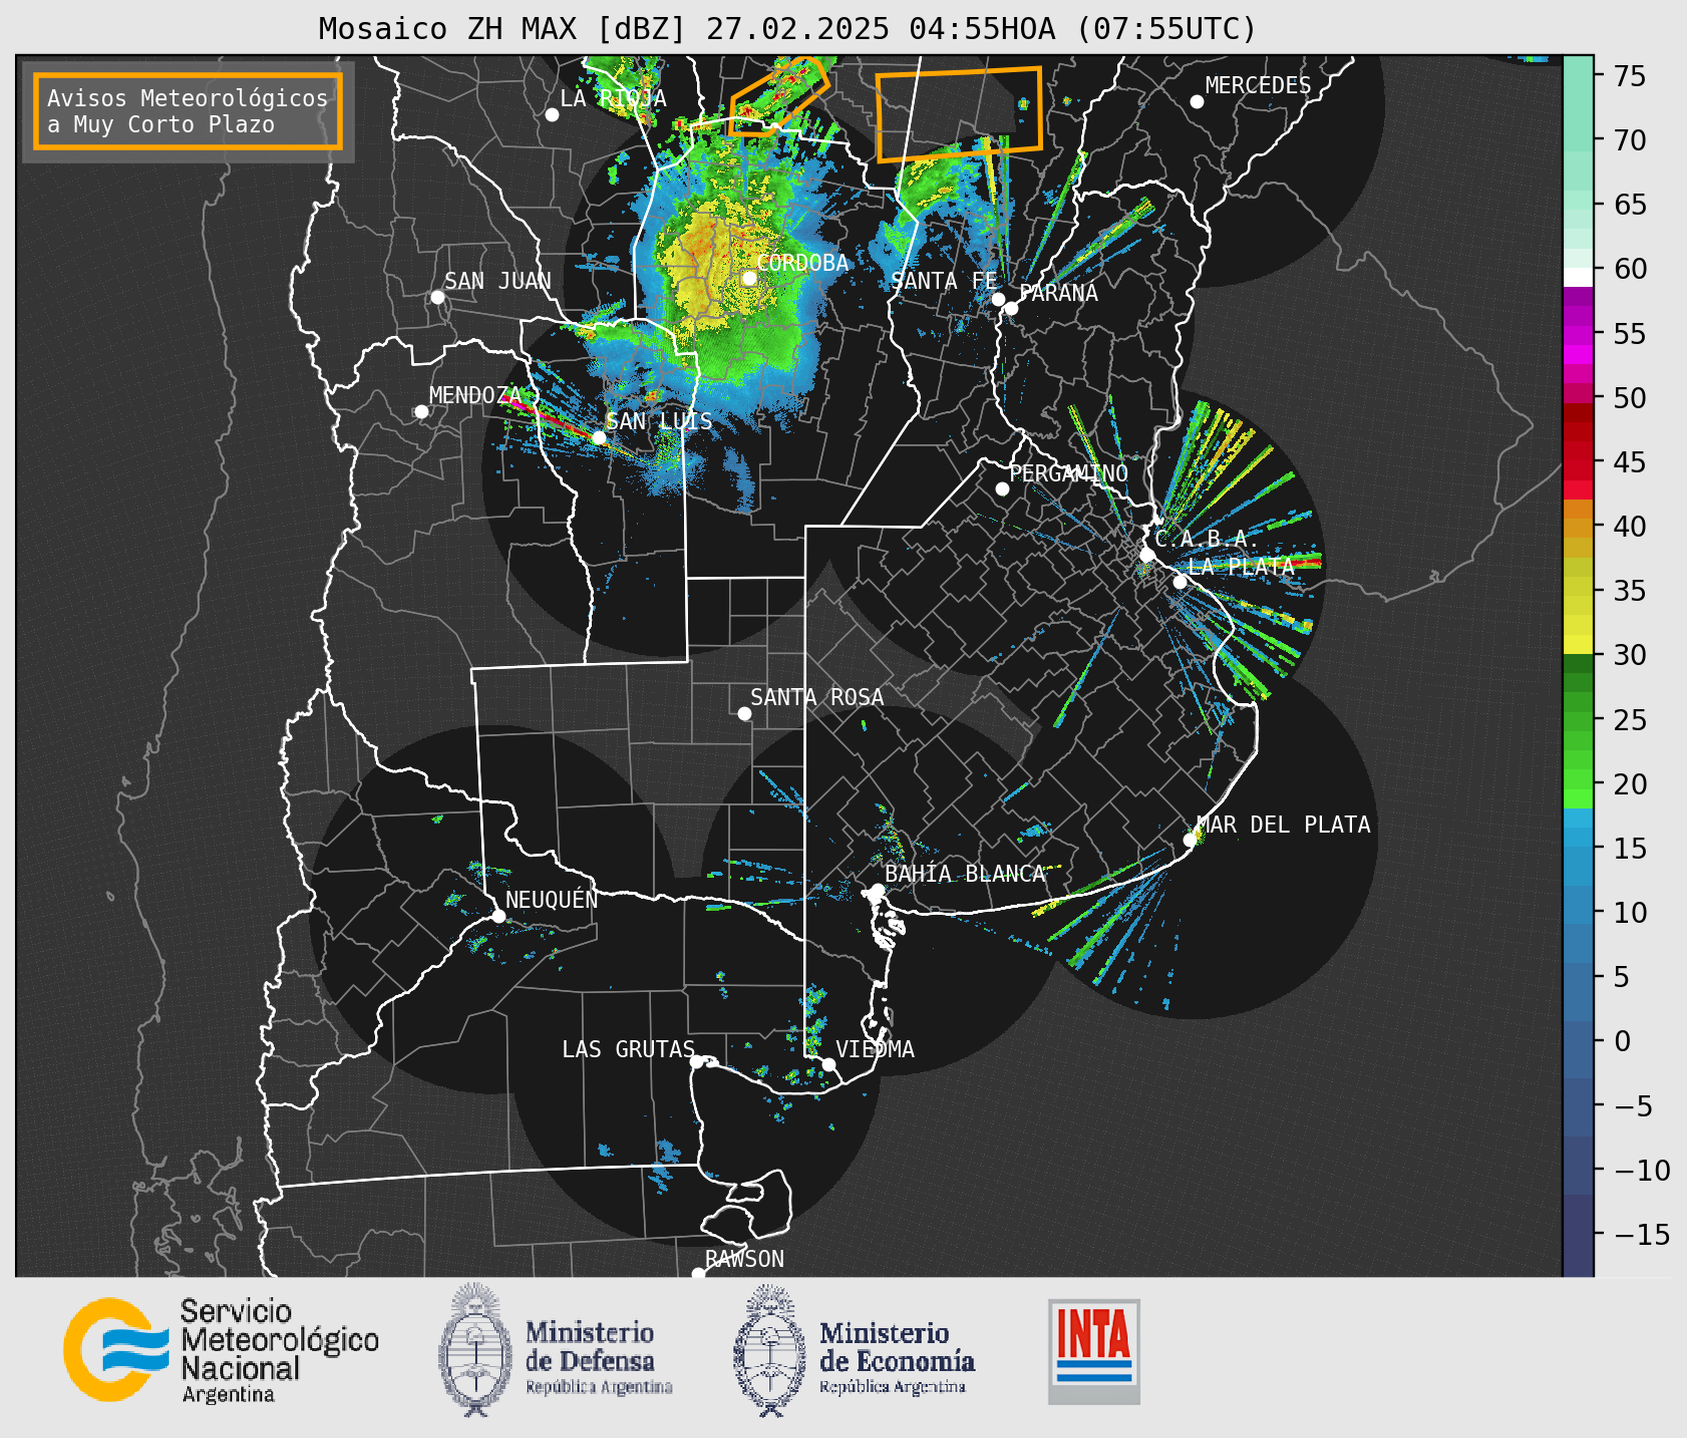Click the Santa Fe city marker
This screenshot has height=1438, width=1687.
(998, 299)
